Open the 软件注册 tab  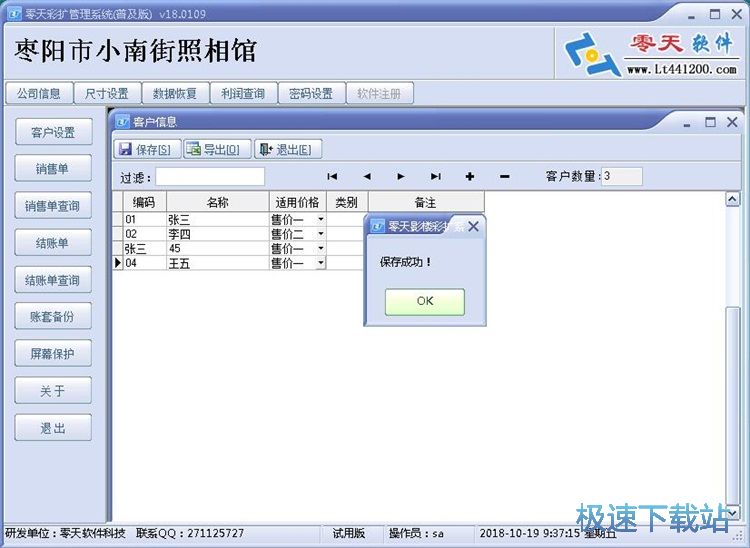click(x=379, y=93)
